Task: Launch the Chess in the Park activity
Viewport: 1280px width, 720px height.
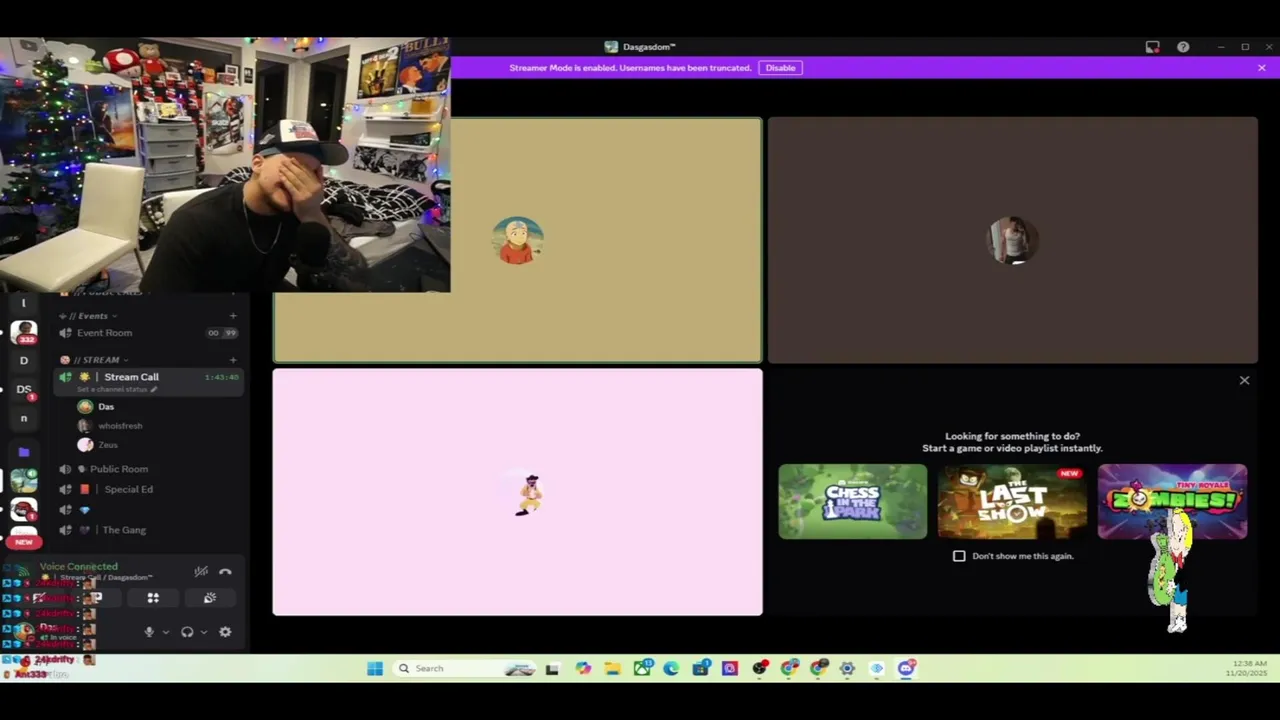Action: (853, 501)
